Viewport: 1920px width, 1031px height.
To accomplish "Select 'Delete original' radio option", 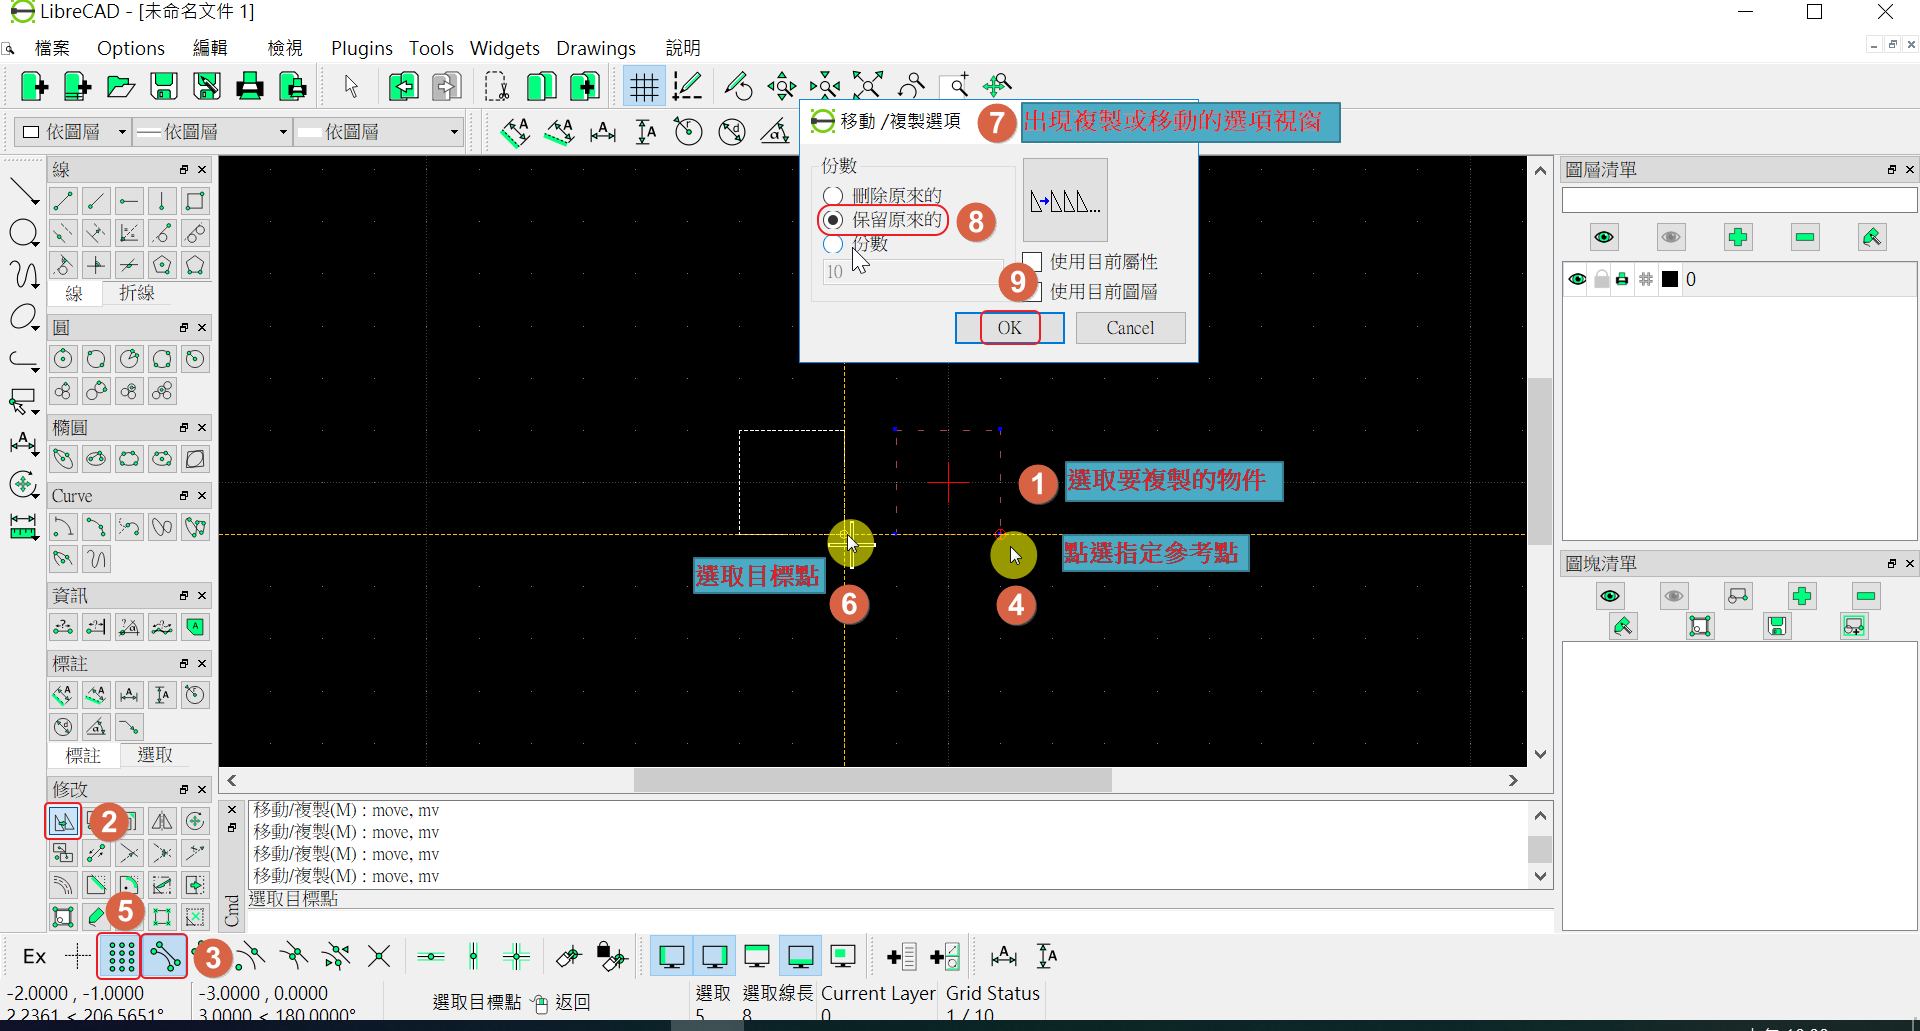I will 833,196.
